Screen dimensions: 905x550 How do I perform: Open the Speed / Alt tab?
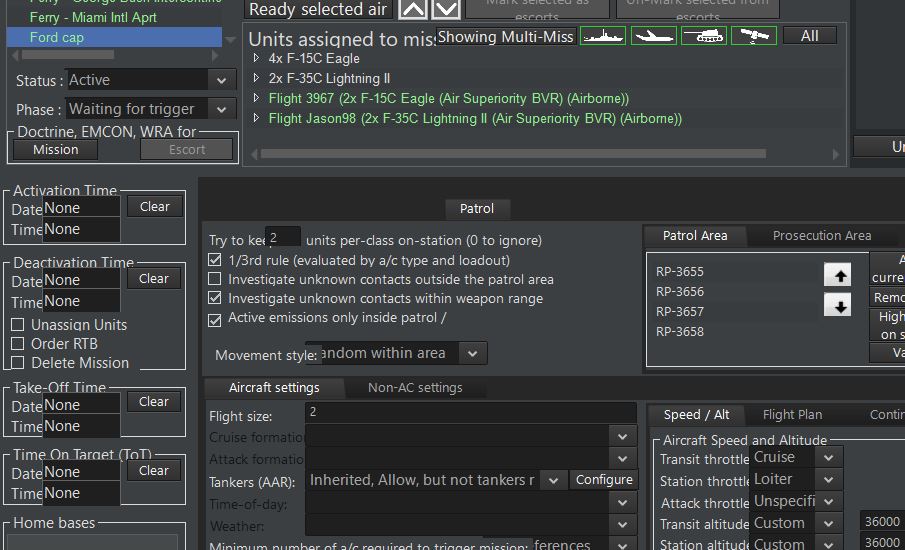[696, 414]
